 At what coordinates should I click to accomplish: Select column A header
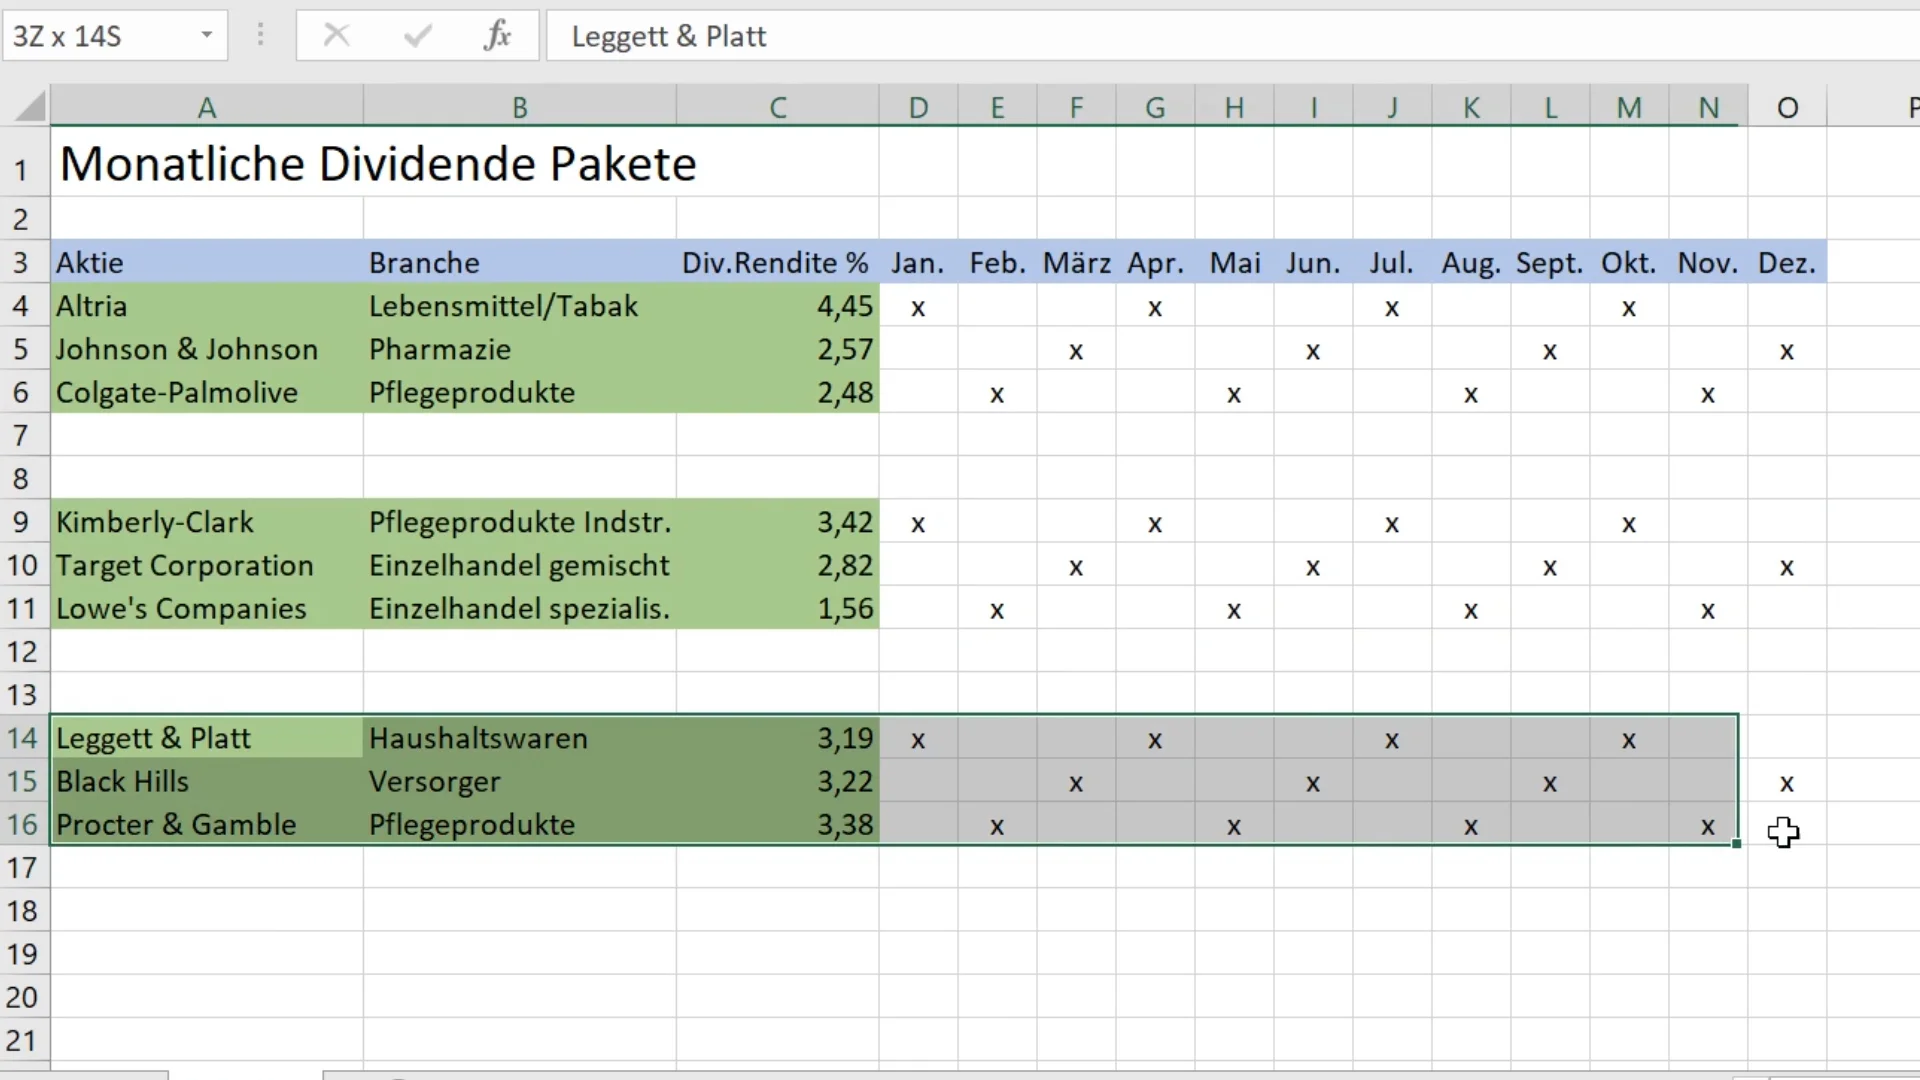point(207,107)
